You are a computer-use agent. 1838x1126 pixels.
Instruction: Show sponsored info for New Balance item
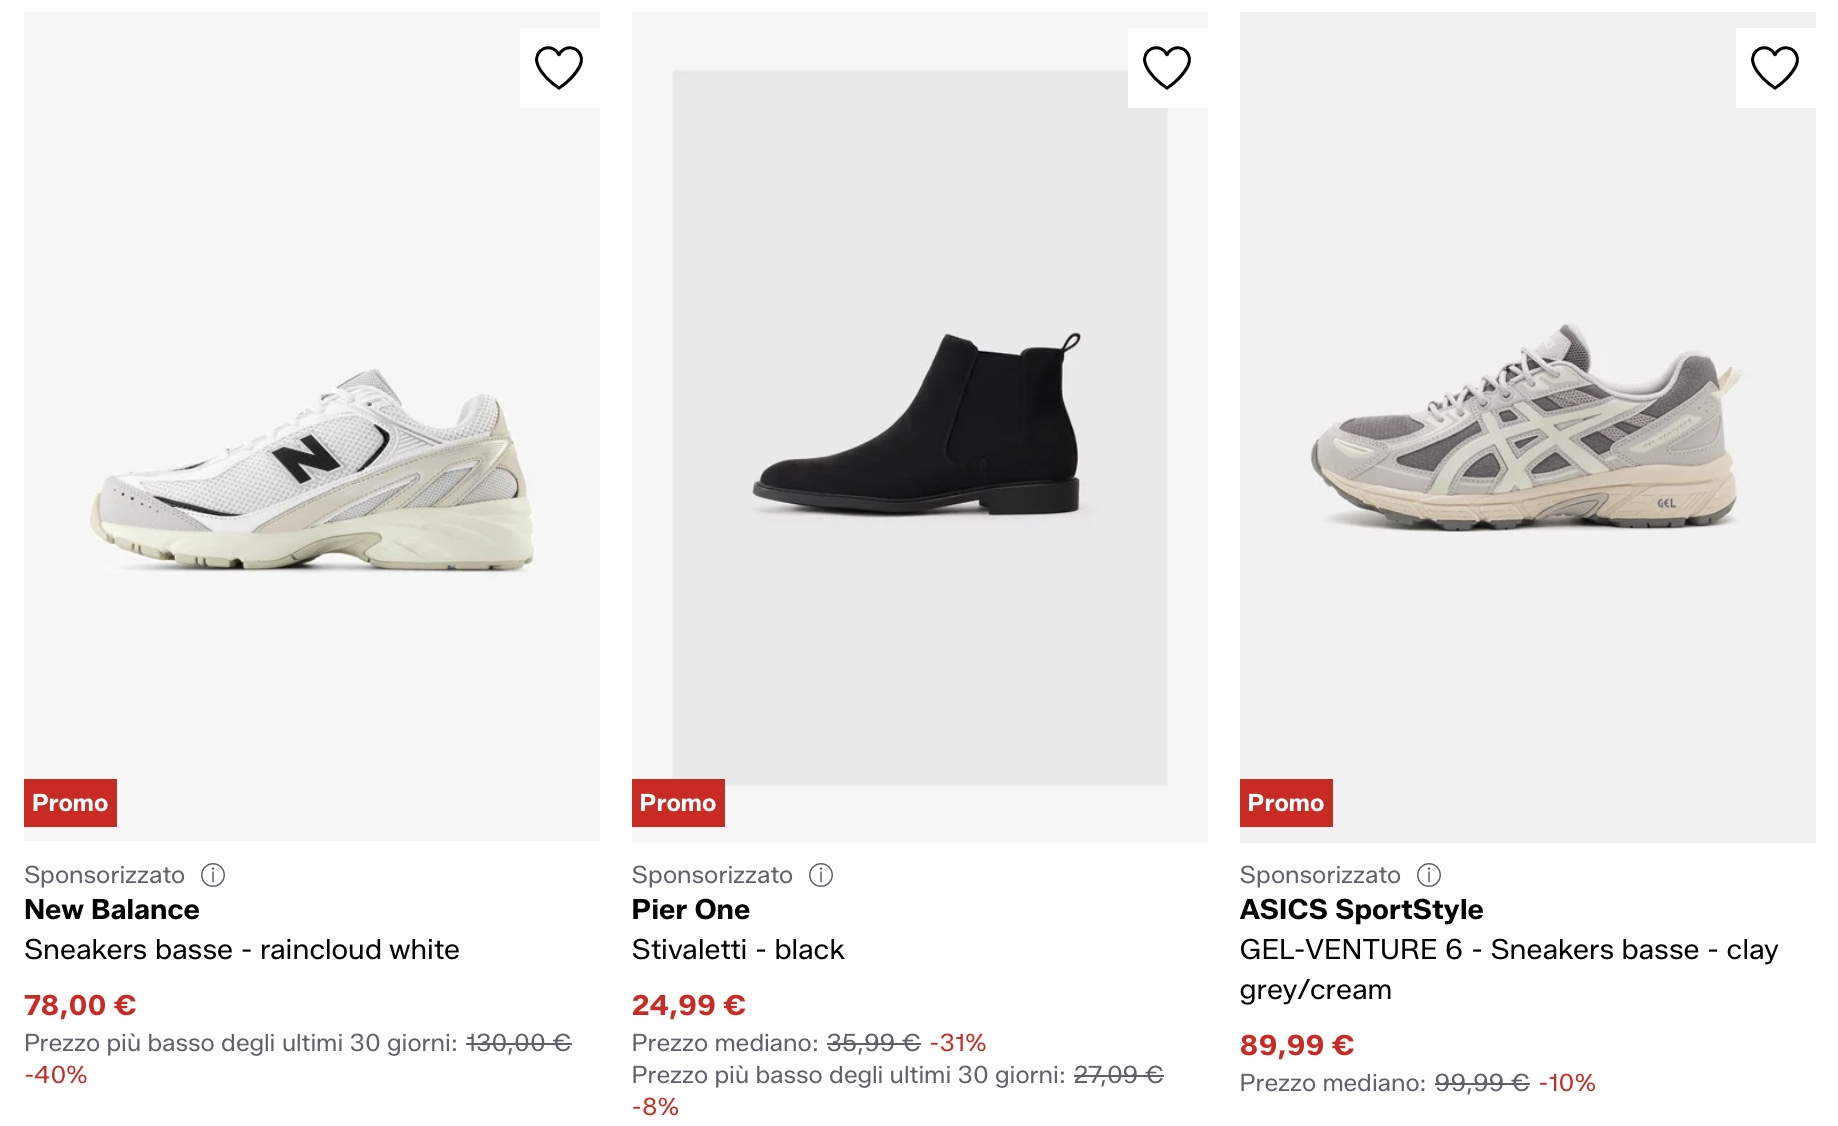(213, 875)
